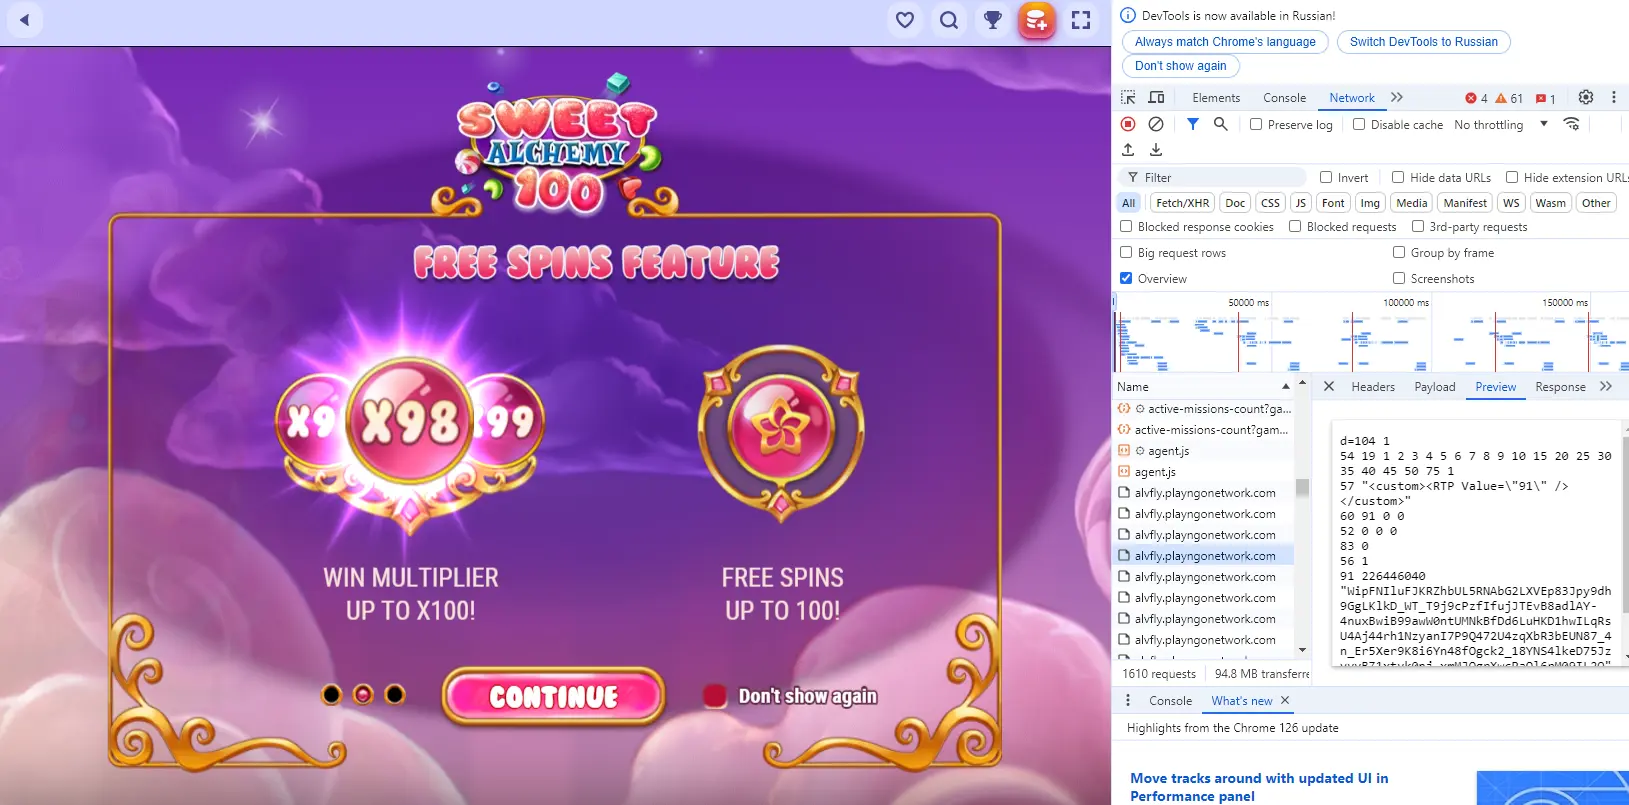Check the Invert filter checkbox

1326,177
